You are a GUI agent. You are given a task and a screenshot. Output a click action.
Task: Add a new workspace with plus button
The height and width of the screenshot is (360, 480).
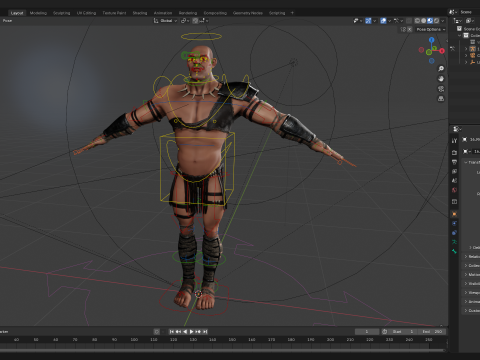pos(292,13)
